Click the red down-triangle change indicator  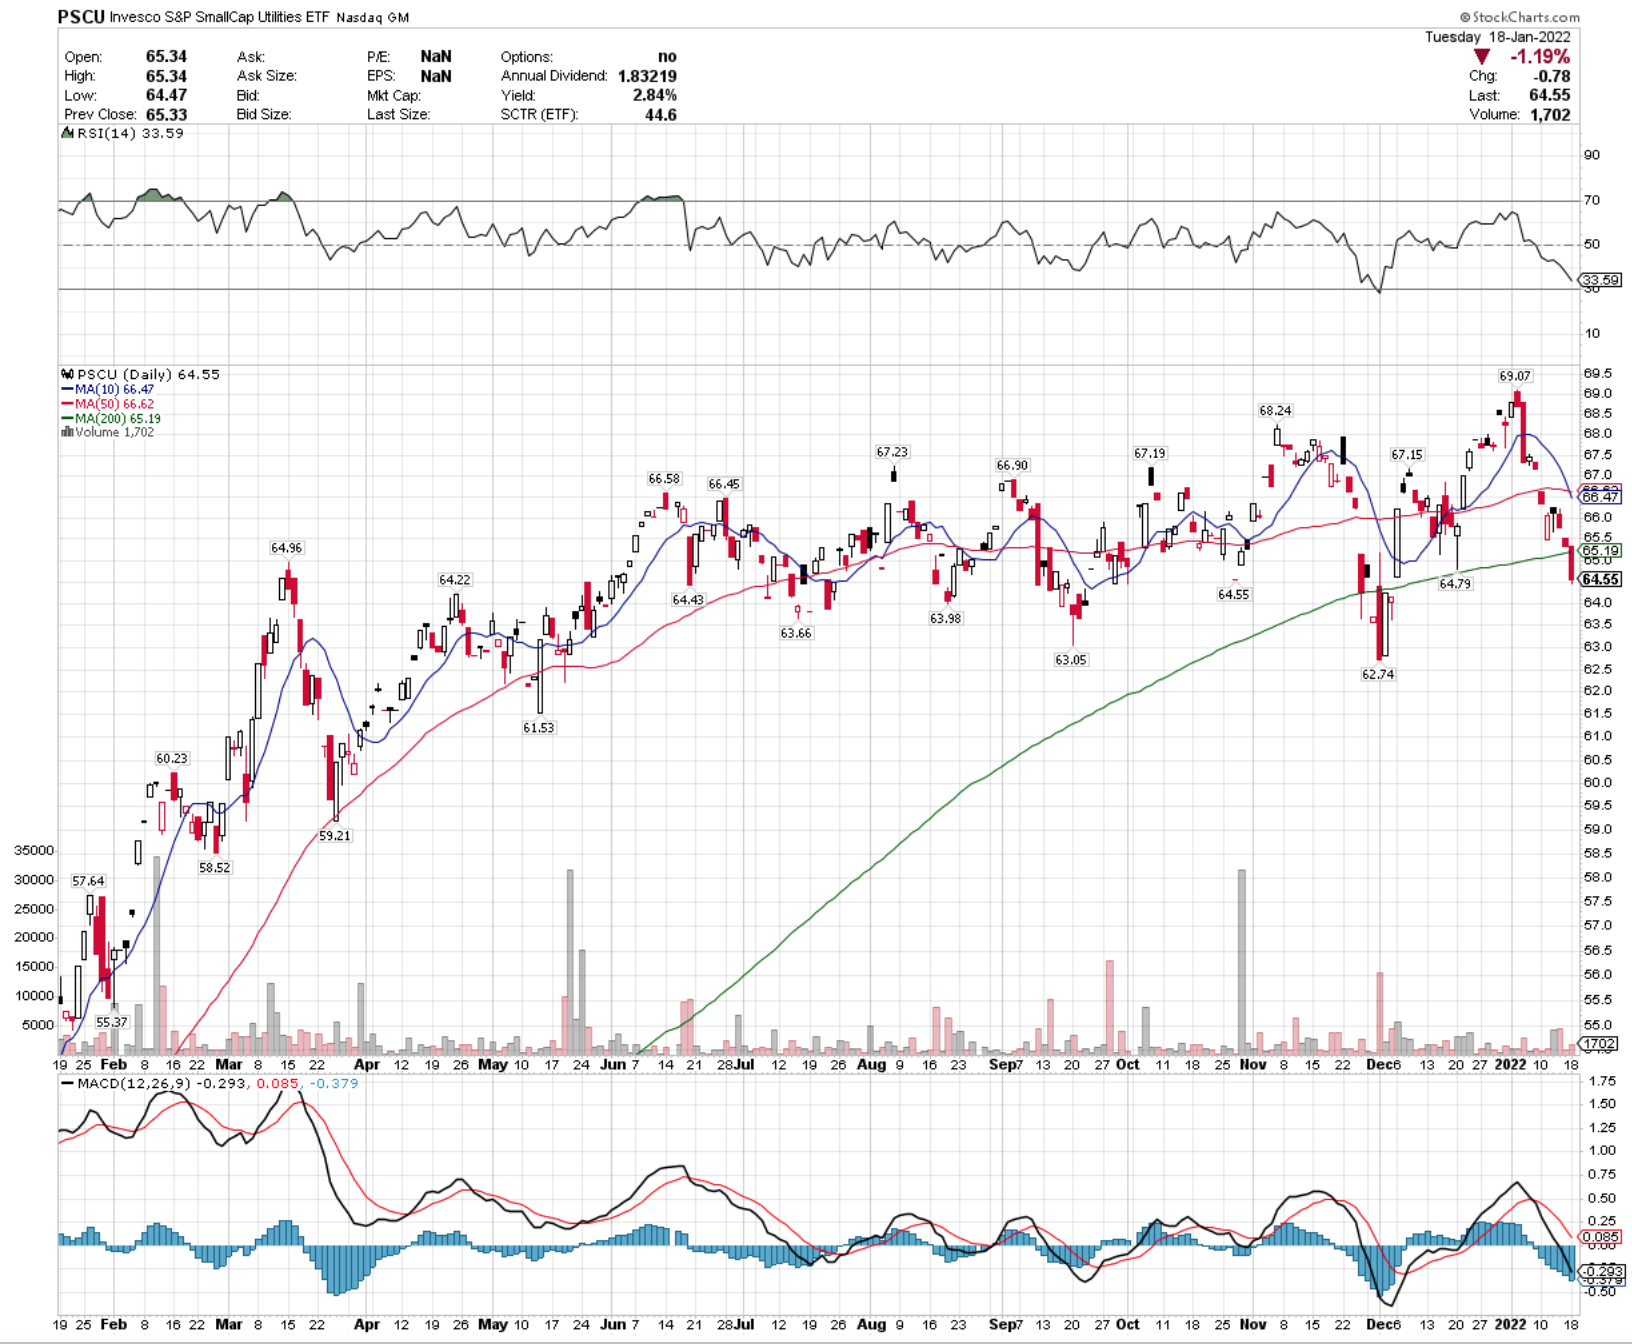pos(1482,57)
